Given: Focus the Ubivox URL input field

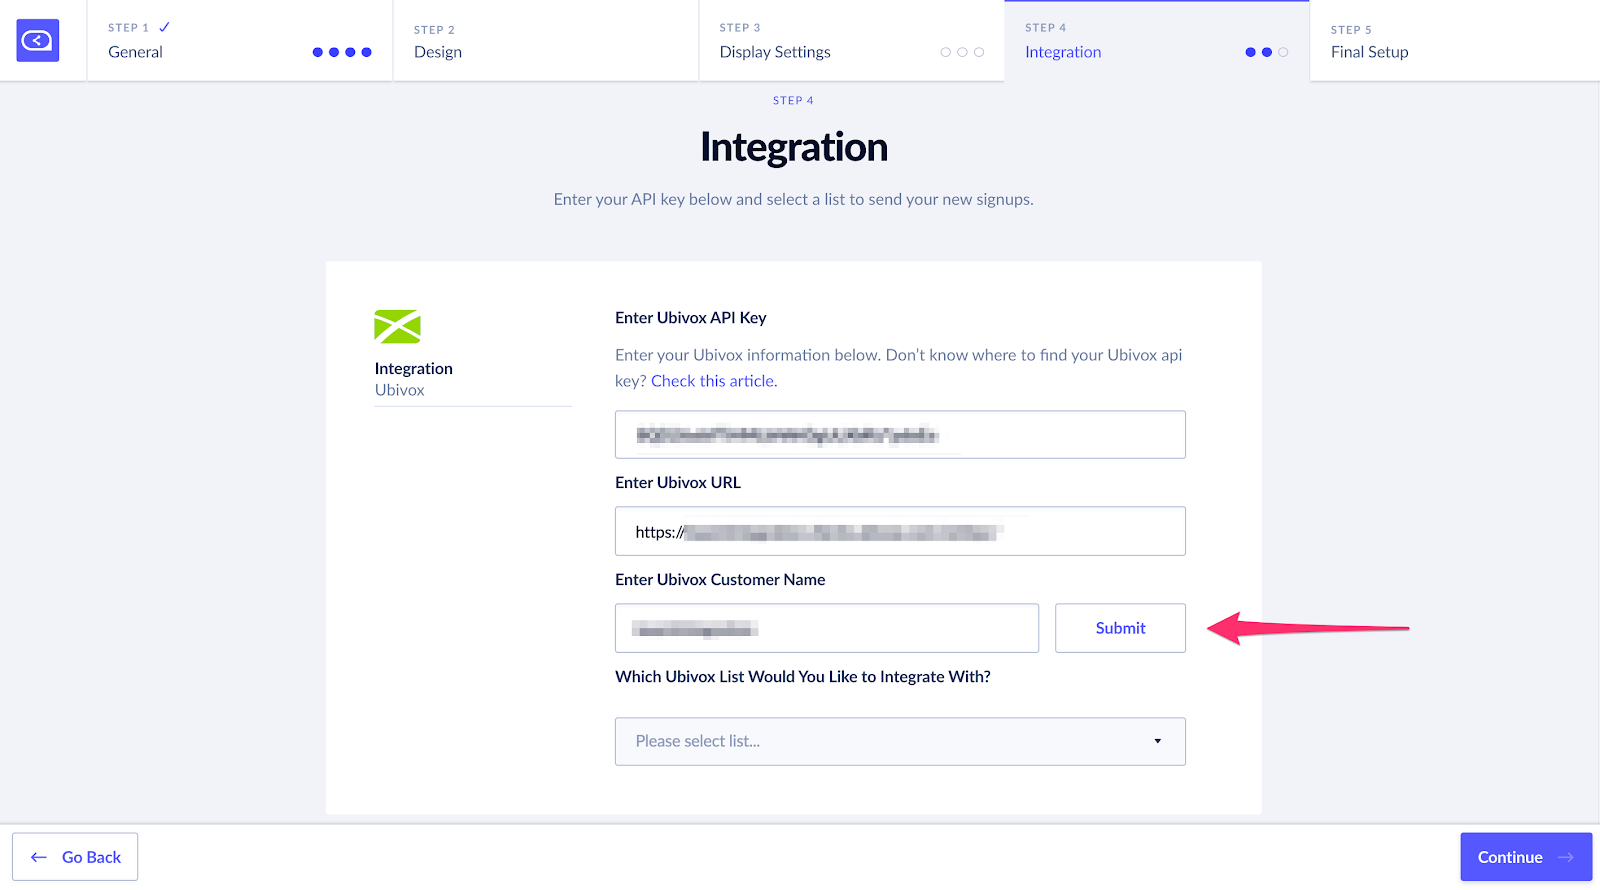Looking at the screenshot, I should coord(900,531).
